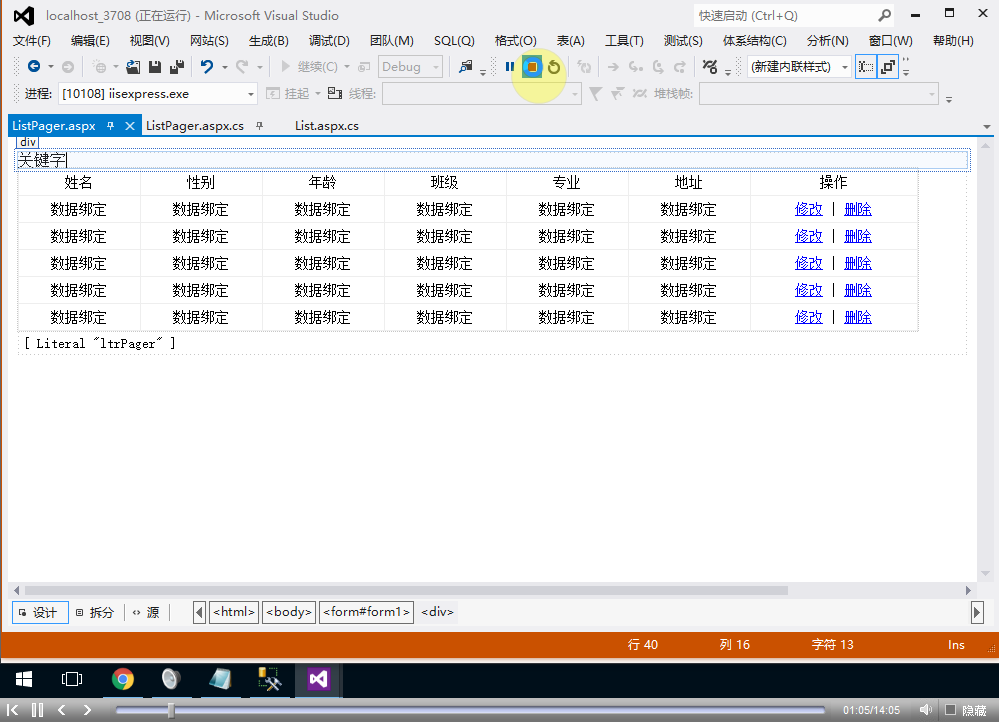Click the Break All pause icon
999x723 pixels.
click(x=511, y=67)
